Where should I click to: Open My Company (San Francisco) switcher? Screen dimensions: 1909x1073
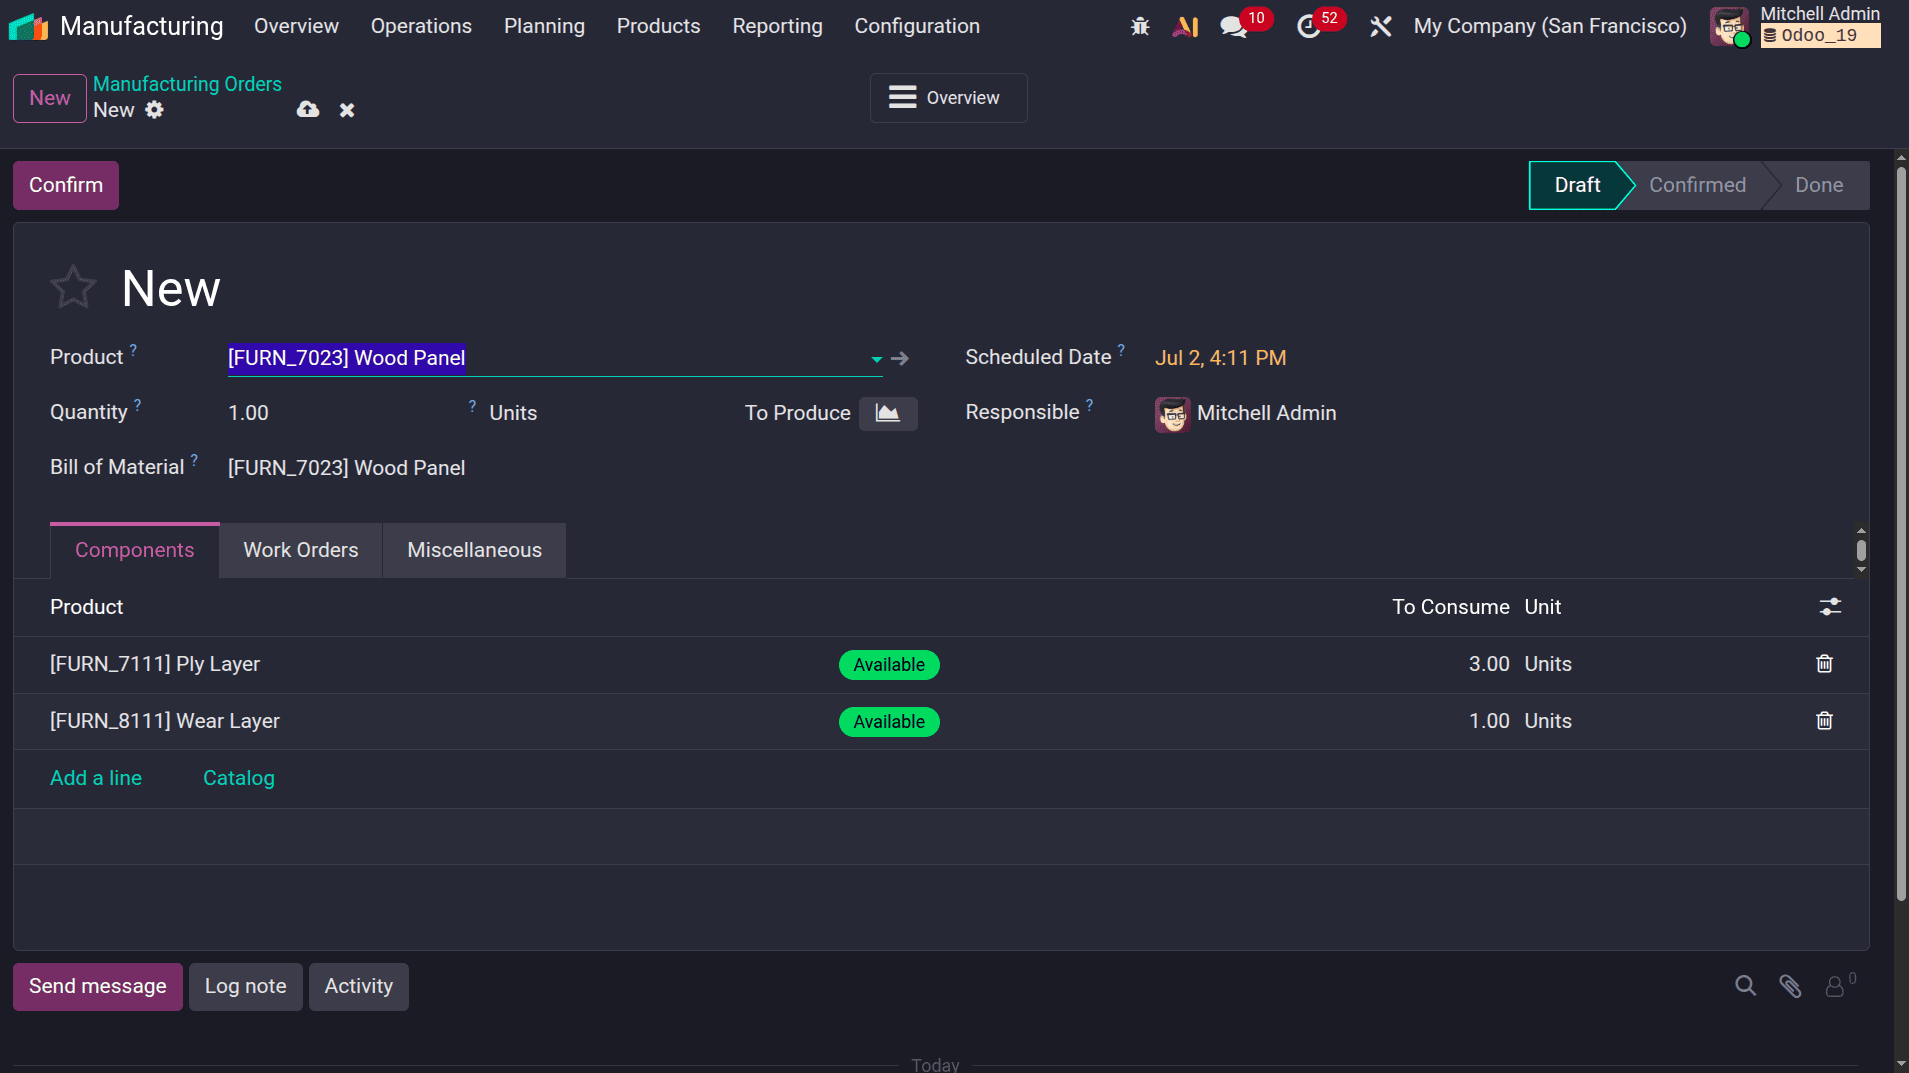coord(1549,26)
